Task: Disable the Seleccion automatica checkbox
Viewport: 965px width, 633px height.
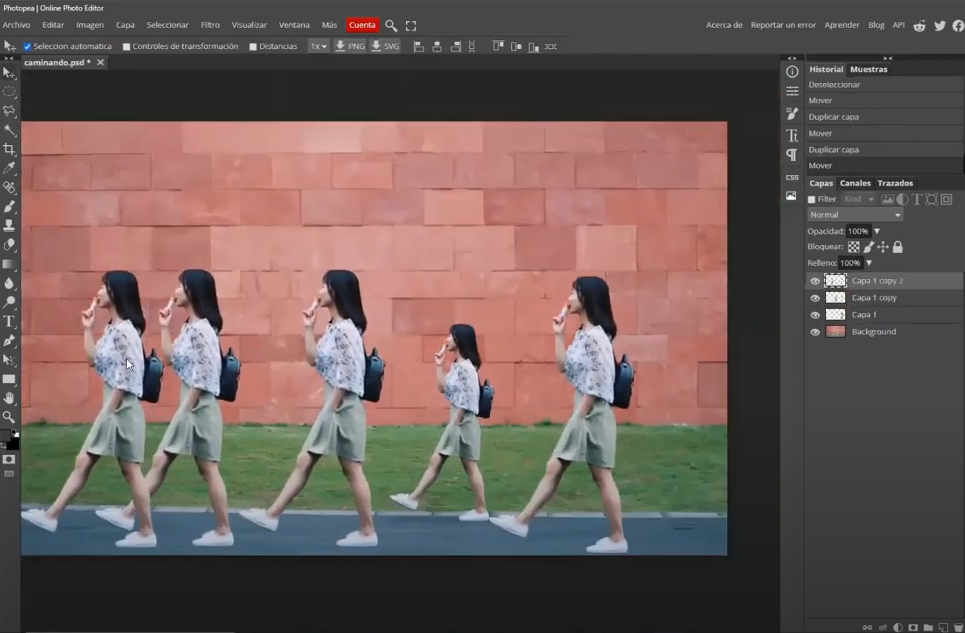Action: point(28,46)
